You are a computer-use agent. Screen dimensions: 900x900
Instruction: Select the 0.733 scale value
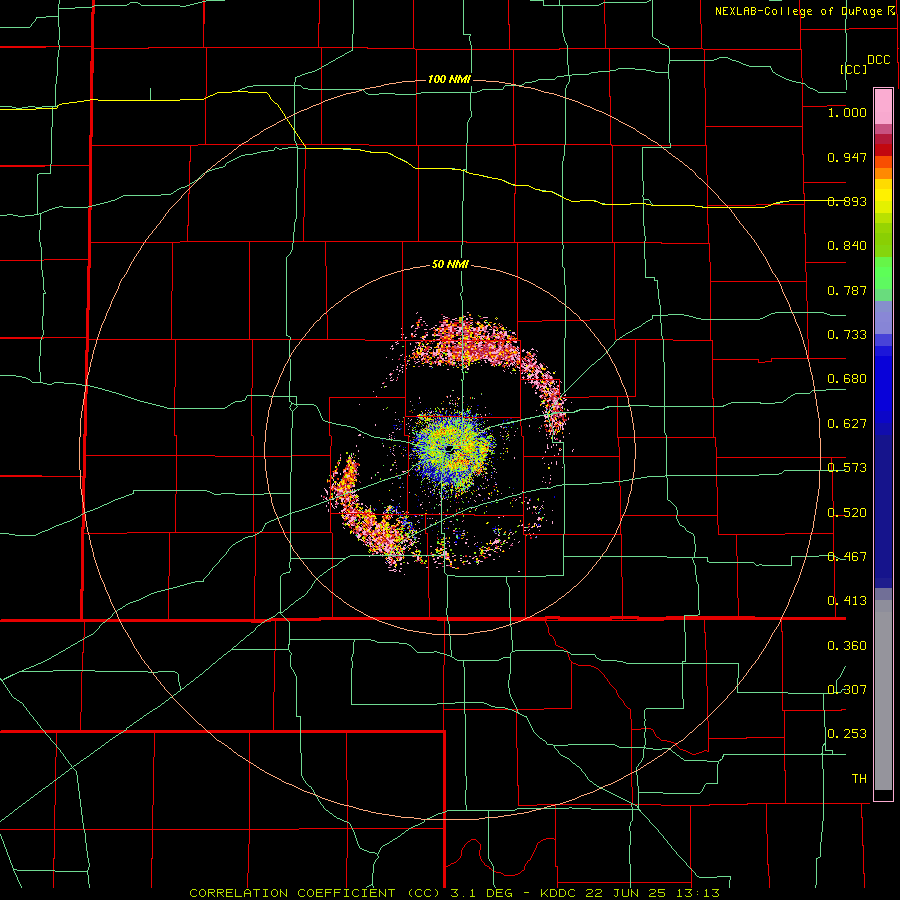click(x=847, y=335)
